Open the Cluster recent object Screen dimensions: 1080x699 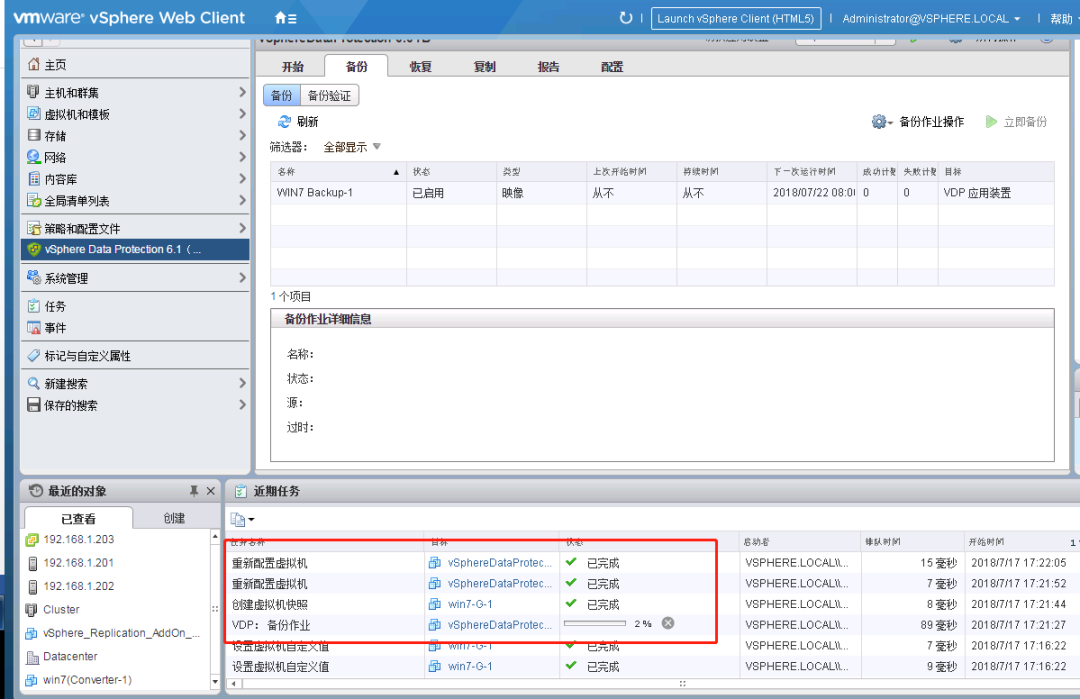pos(61,609)
